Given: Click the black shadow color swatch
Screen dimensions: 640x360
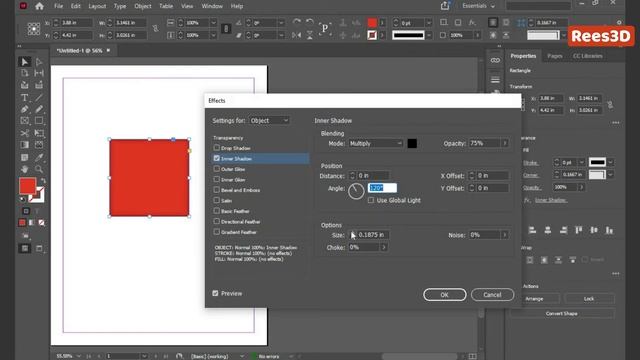Looking at the screenshot, I should point(412,144).
